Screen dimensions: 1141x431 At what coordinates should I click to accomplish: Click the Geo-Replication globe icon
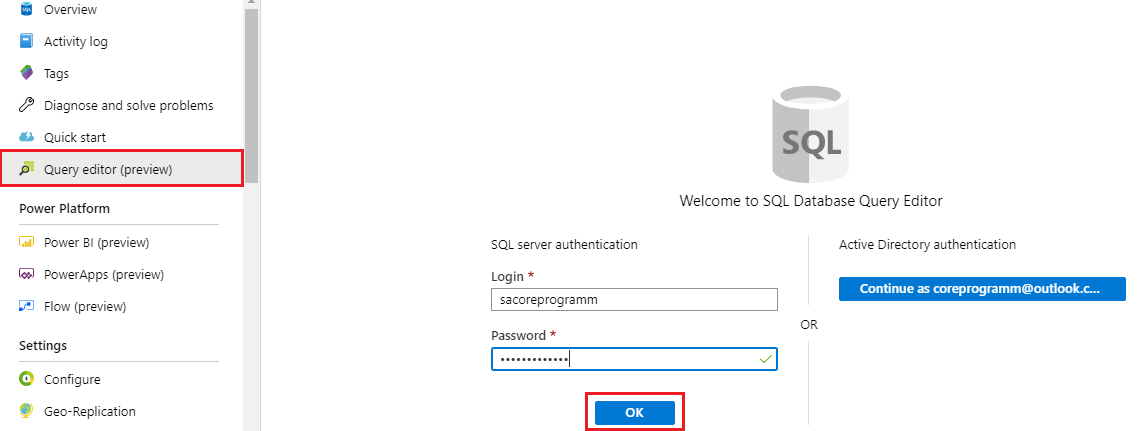pyautogui.click(x=27, y=411)
